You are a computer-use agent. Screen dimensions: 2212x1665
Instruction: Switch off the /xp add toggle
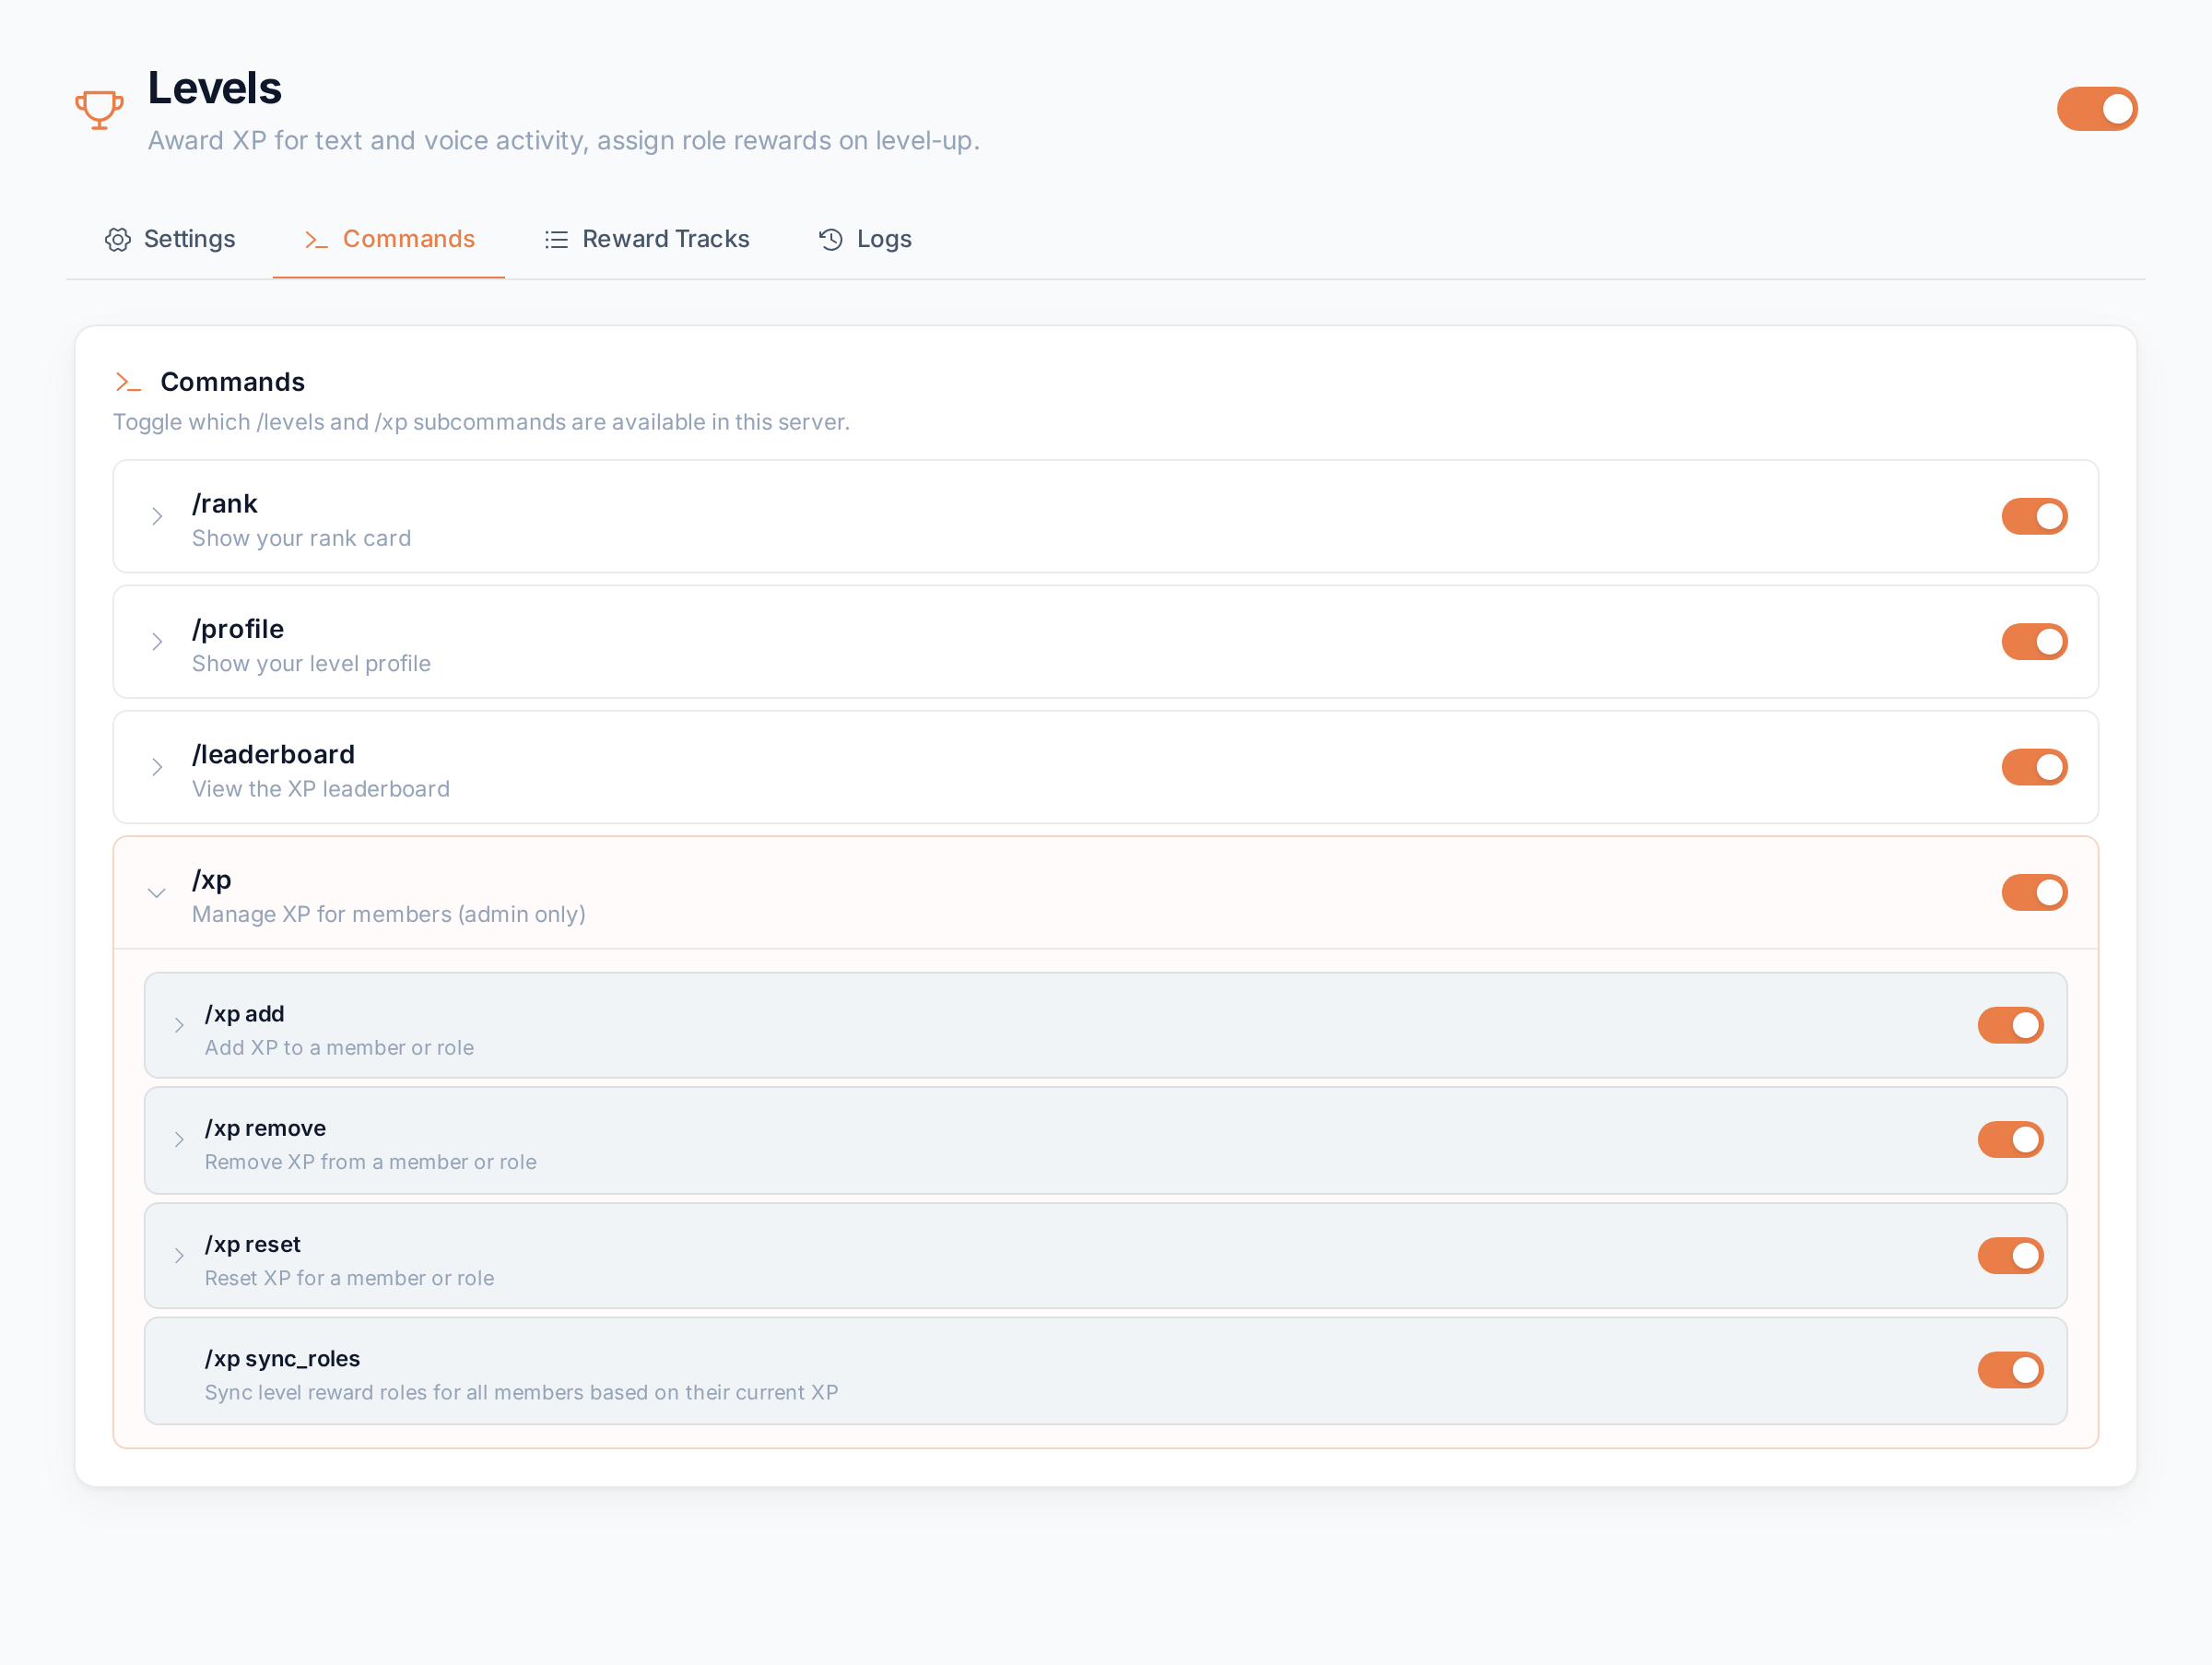[2010, 1025]
